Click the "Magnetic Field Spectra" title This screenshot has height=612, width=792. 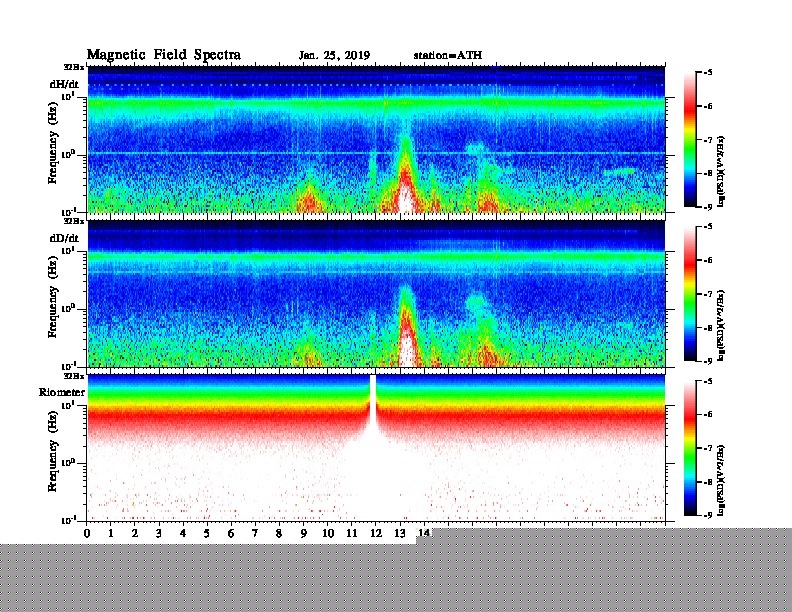[x=164, y=55]
